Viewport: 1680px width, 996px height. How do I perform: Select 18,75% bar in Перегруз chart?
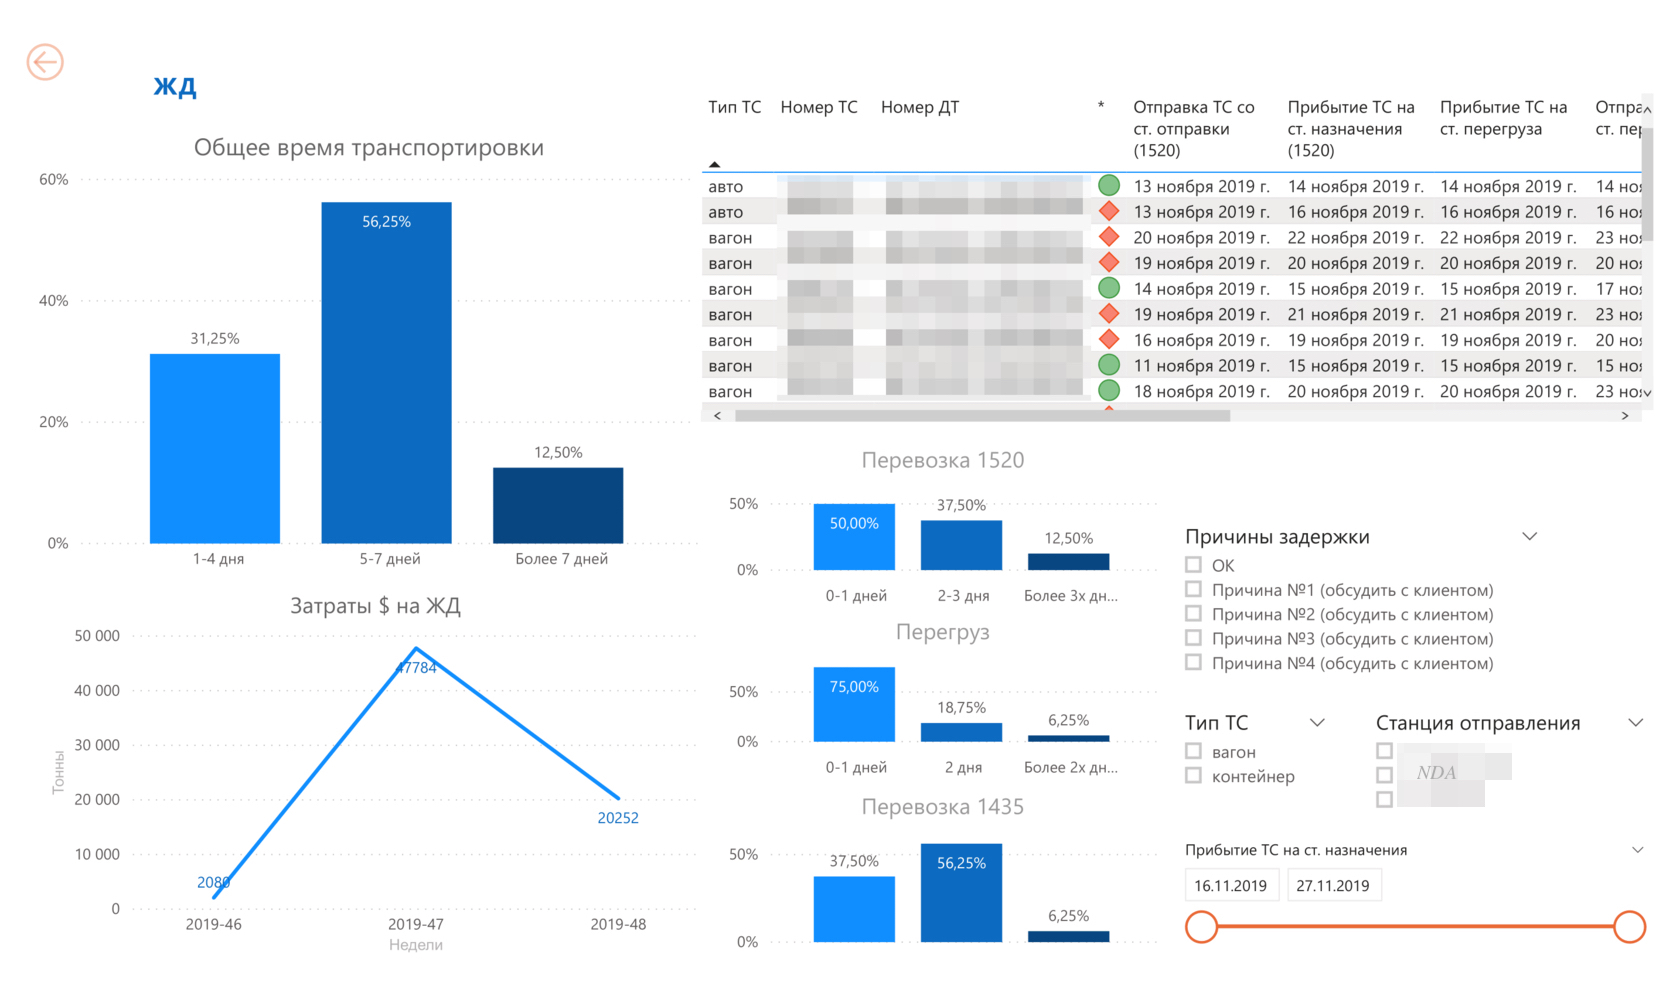click(x=961, y=732)
